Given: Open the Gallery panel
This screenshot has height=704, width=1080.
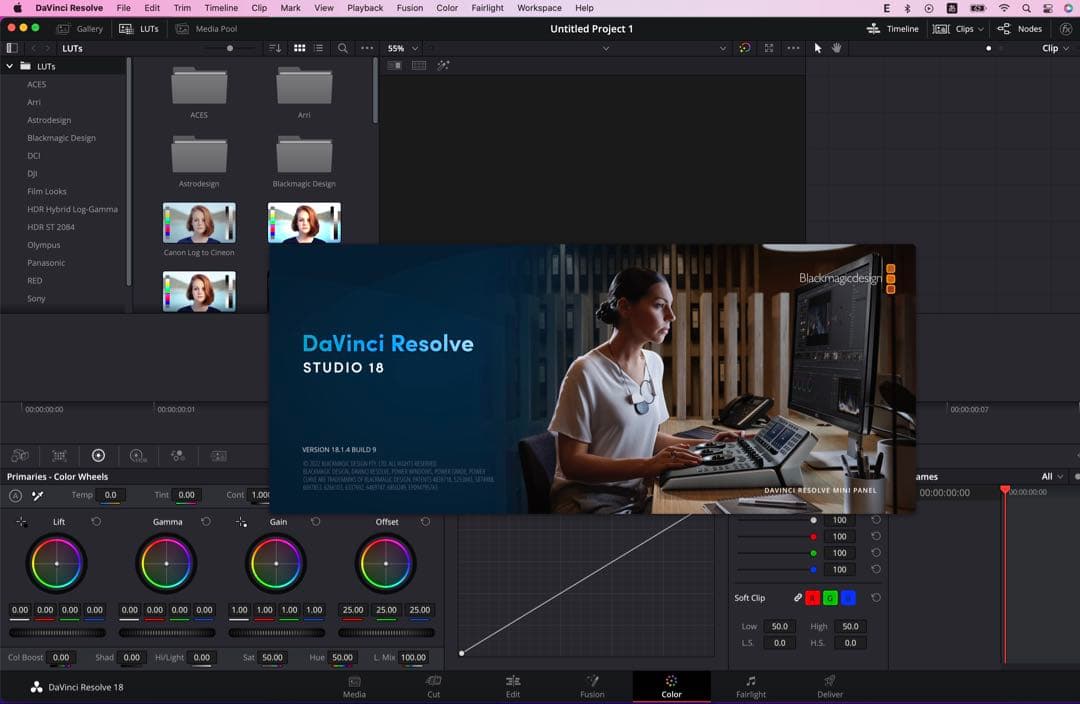Looking at the screenshot, I should (80, 29).
